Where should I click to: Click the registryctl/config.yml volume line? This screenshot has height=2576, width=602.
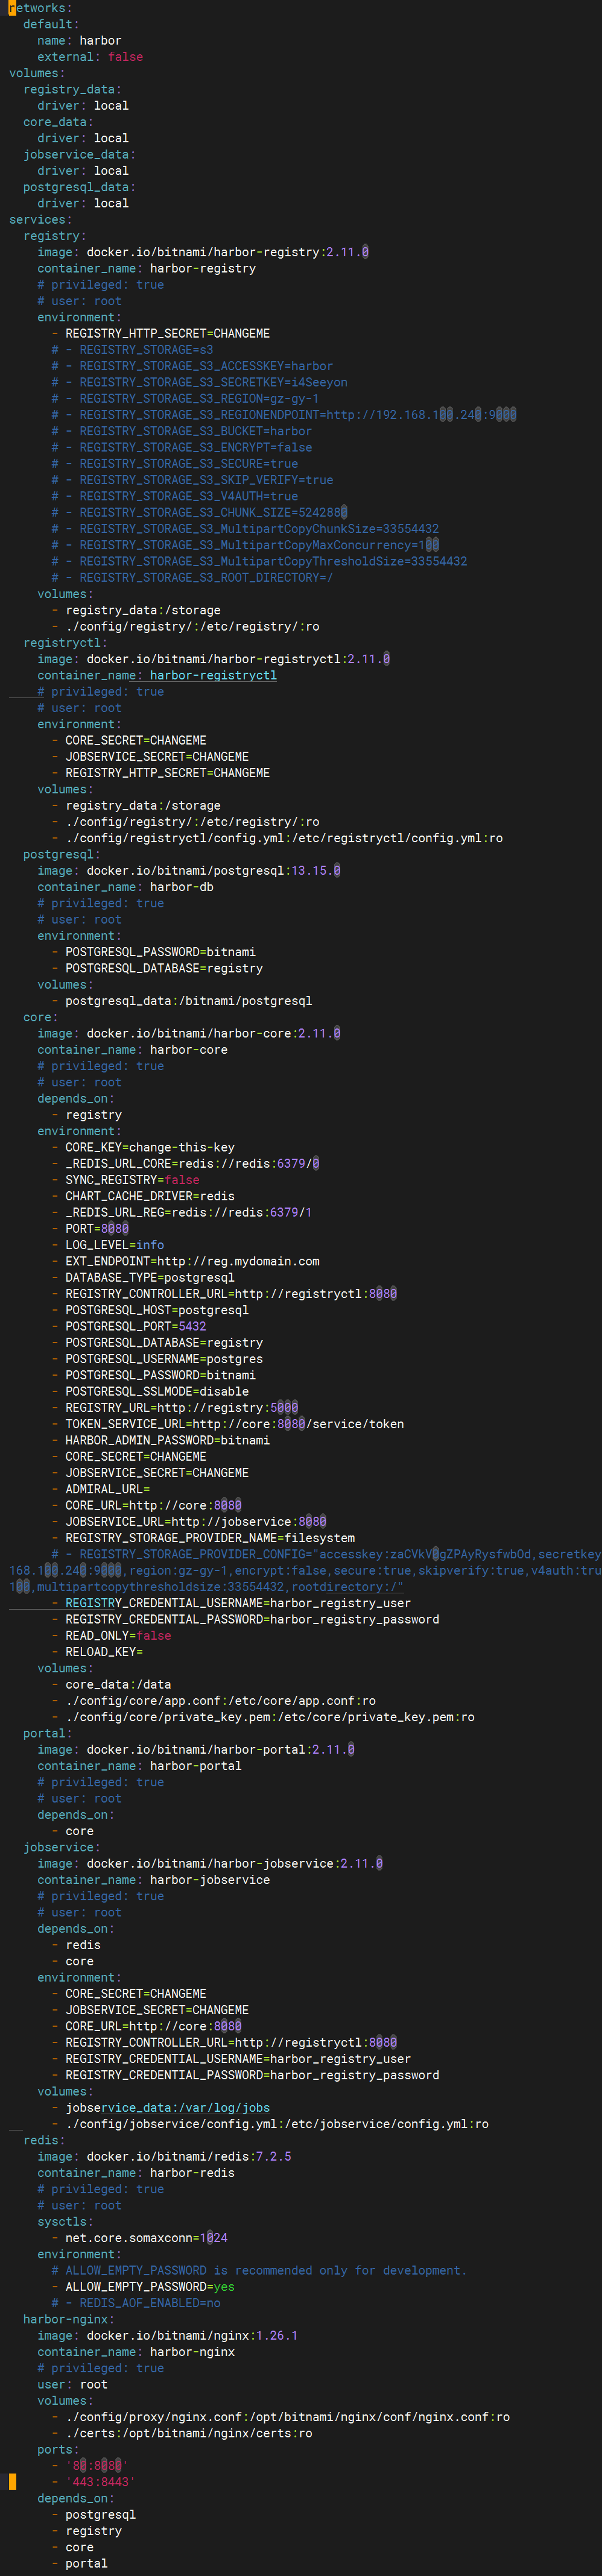(277, 838)
